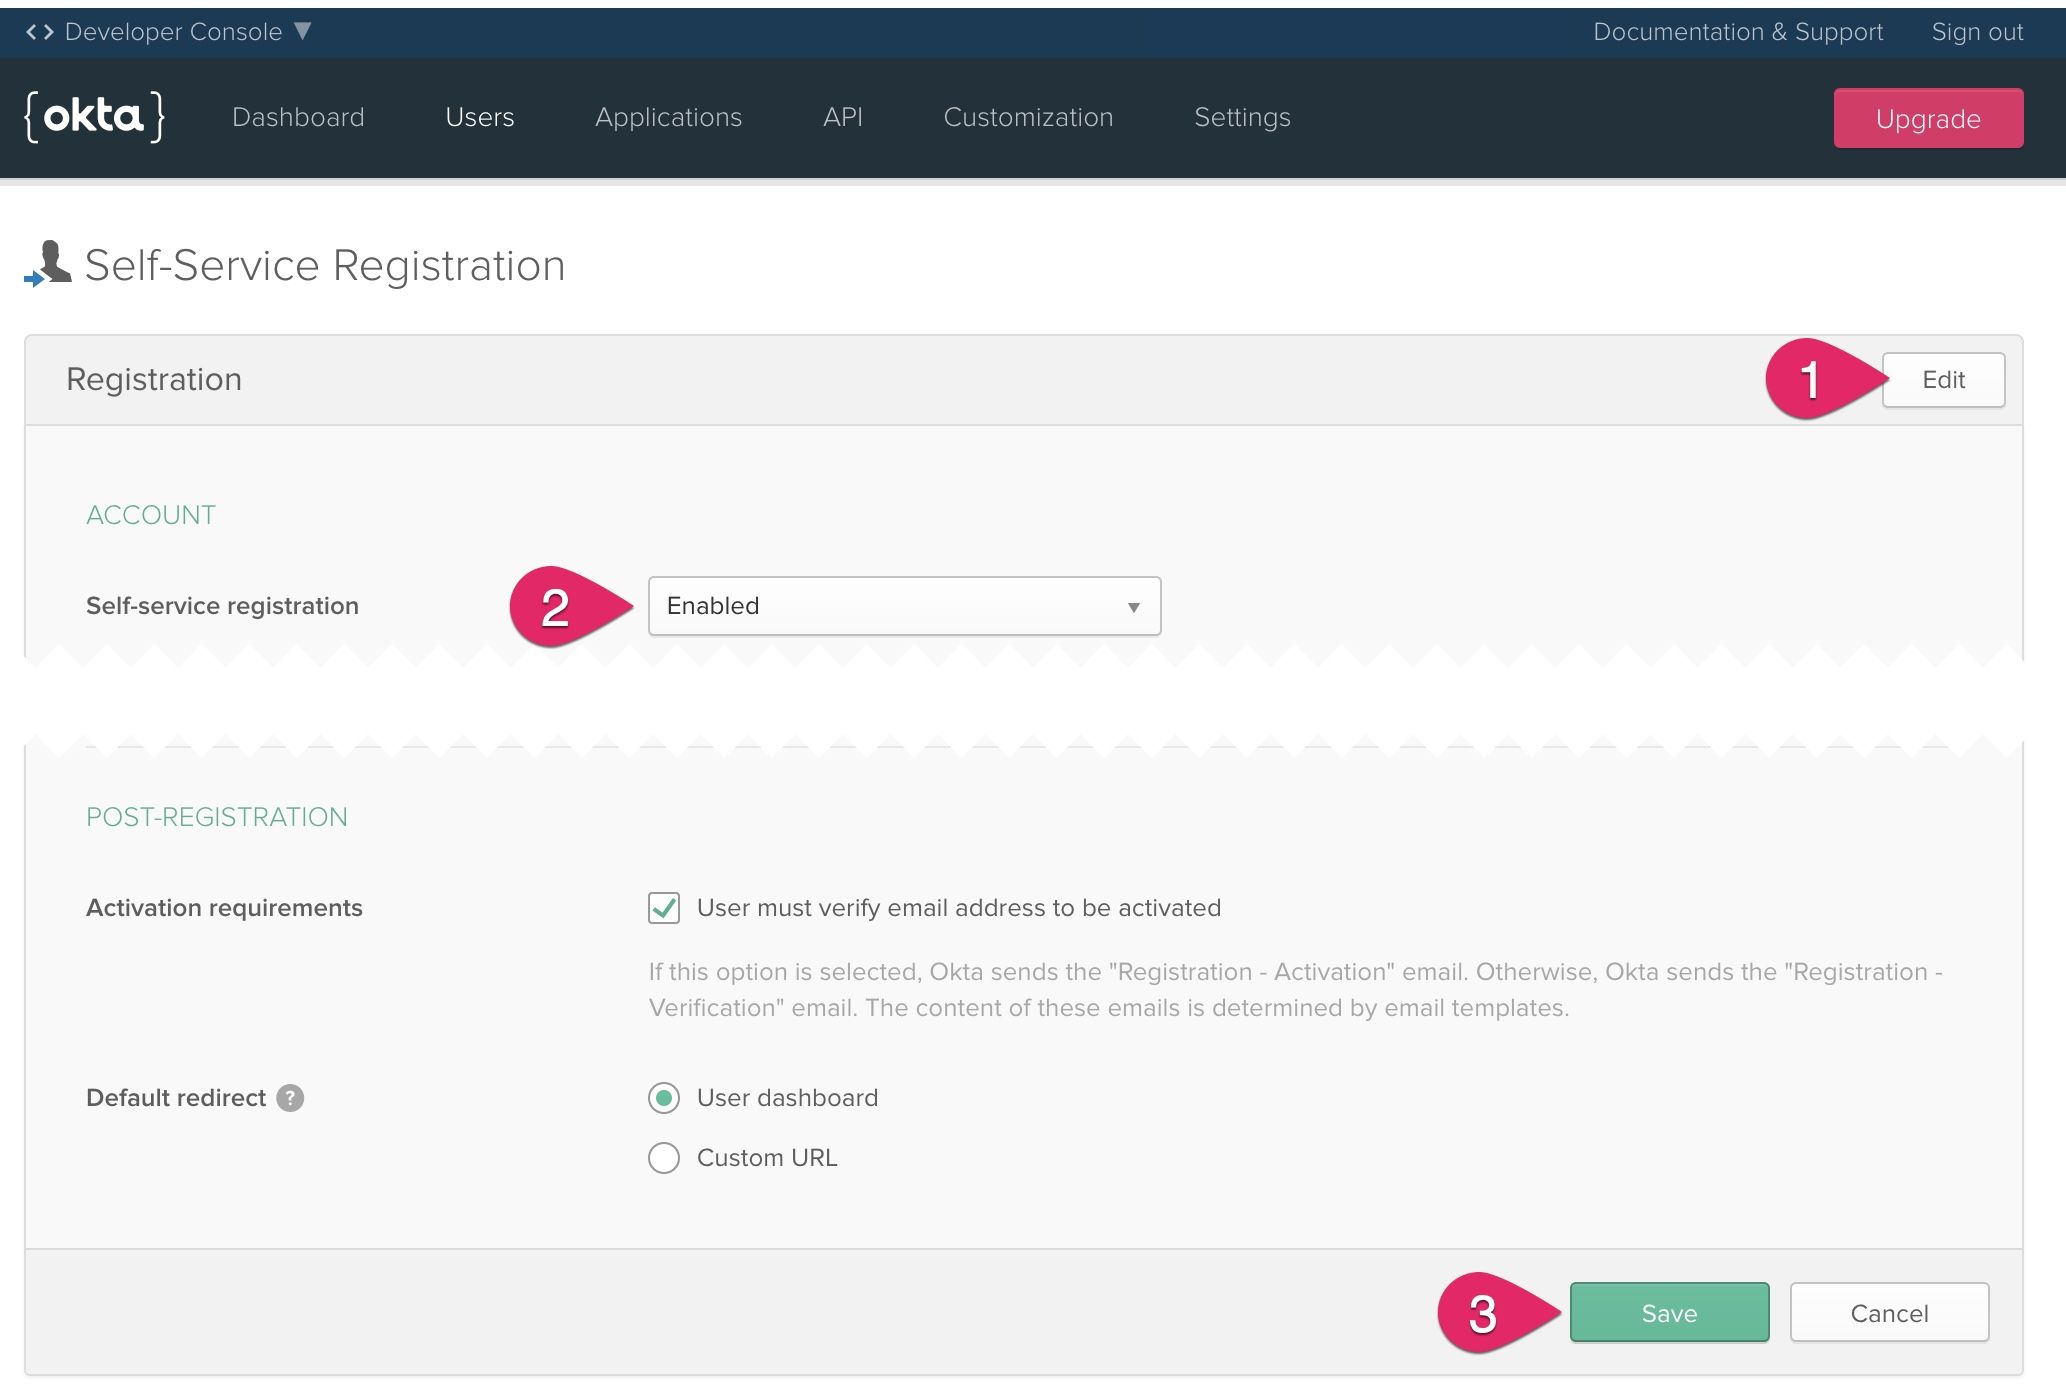Click the POST-REGISTRATION section heading
Viewport: 2066px width, 1400px height.
pos(217,817)
